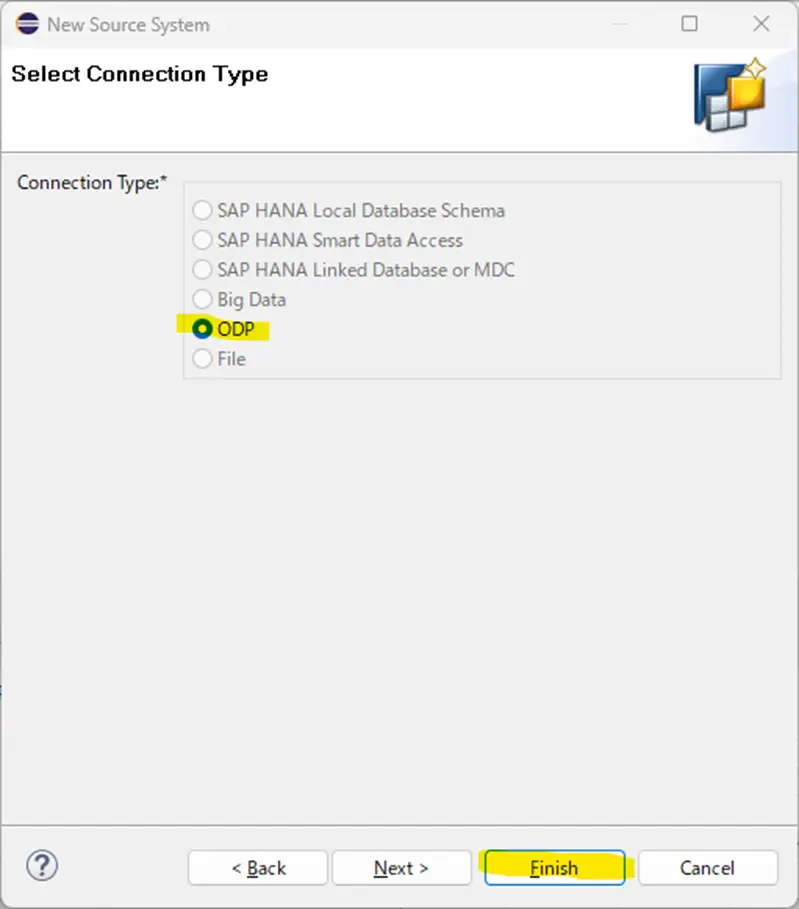Close the New Source System dialog
This screenshot has width=799, height=909.
tap(761, 24)
